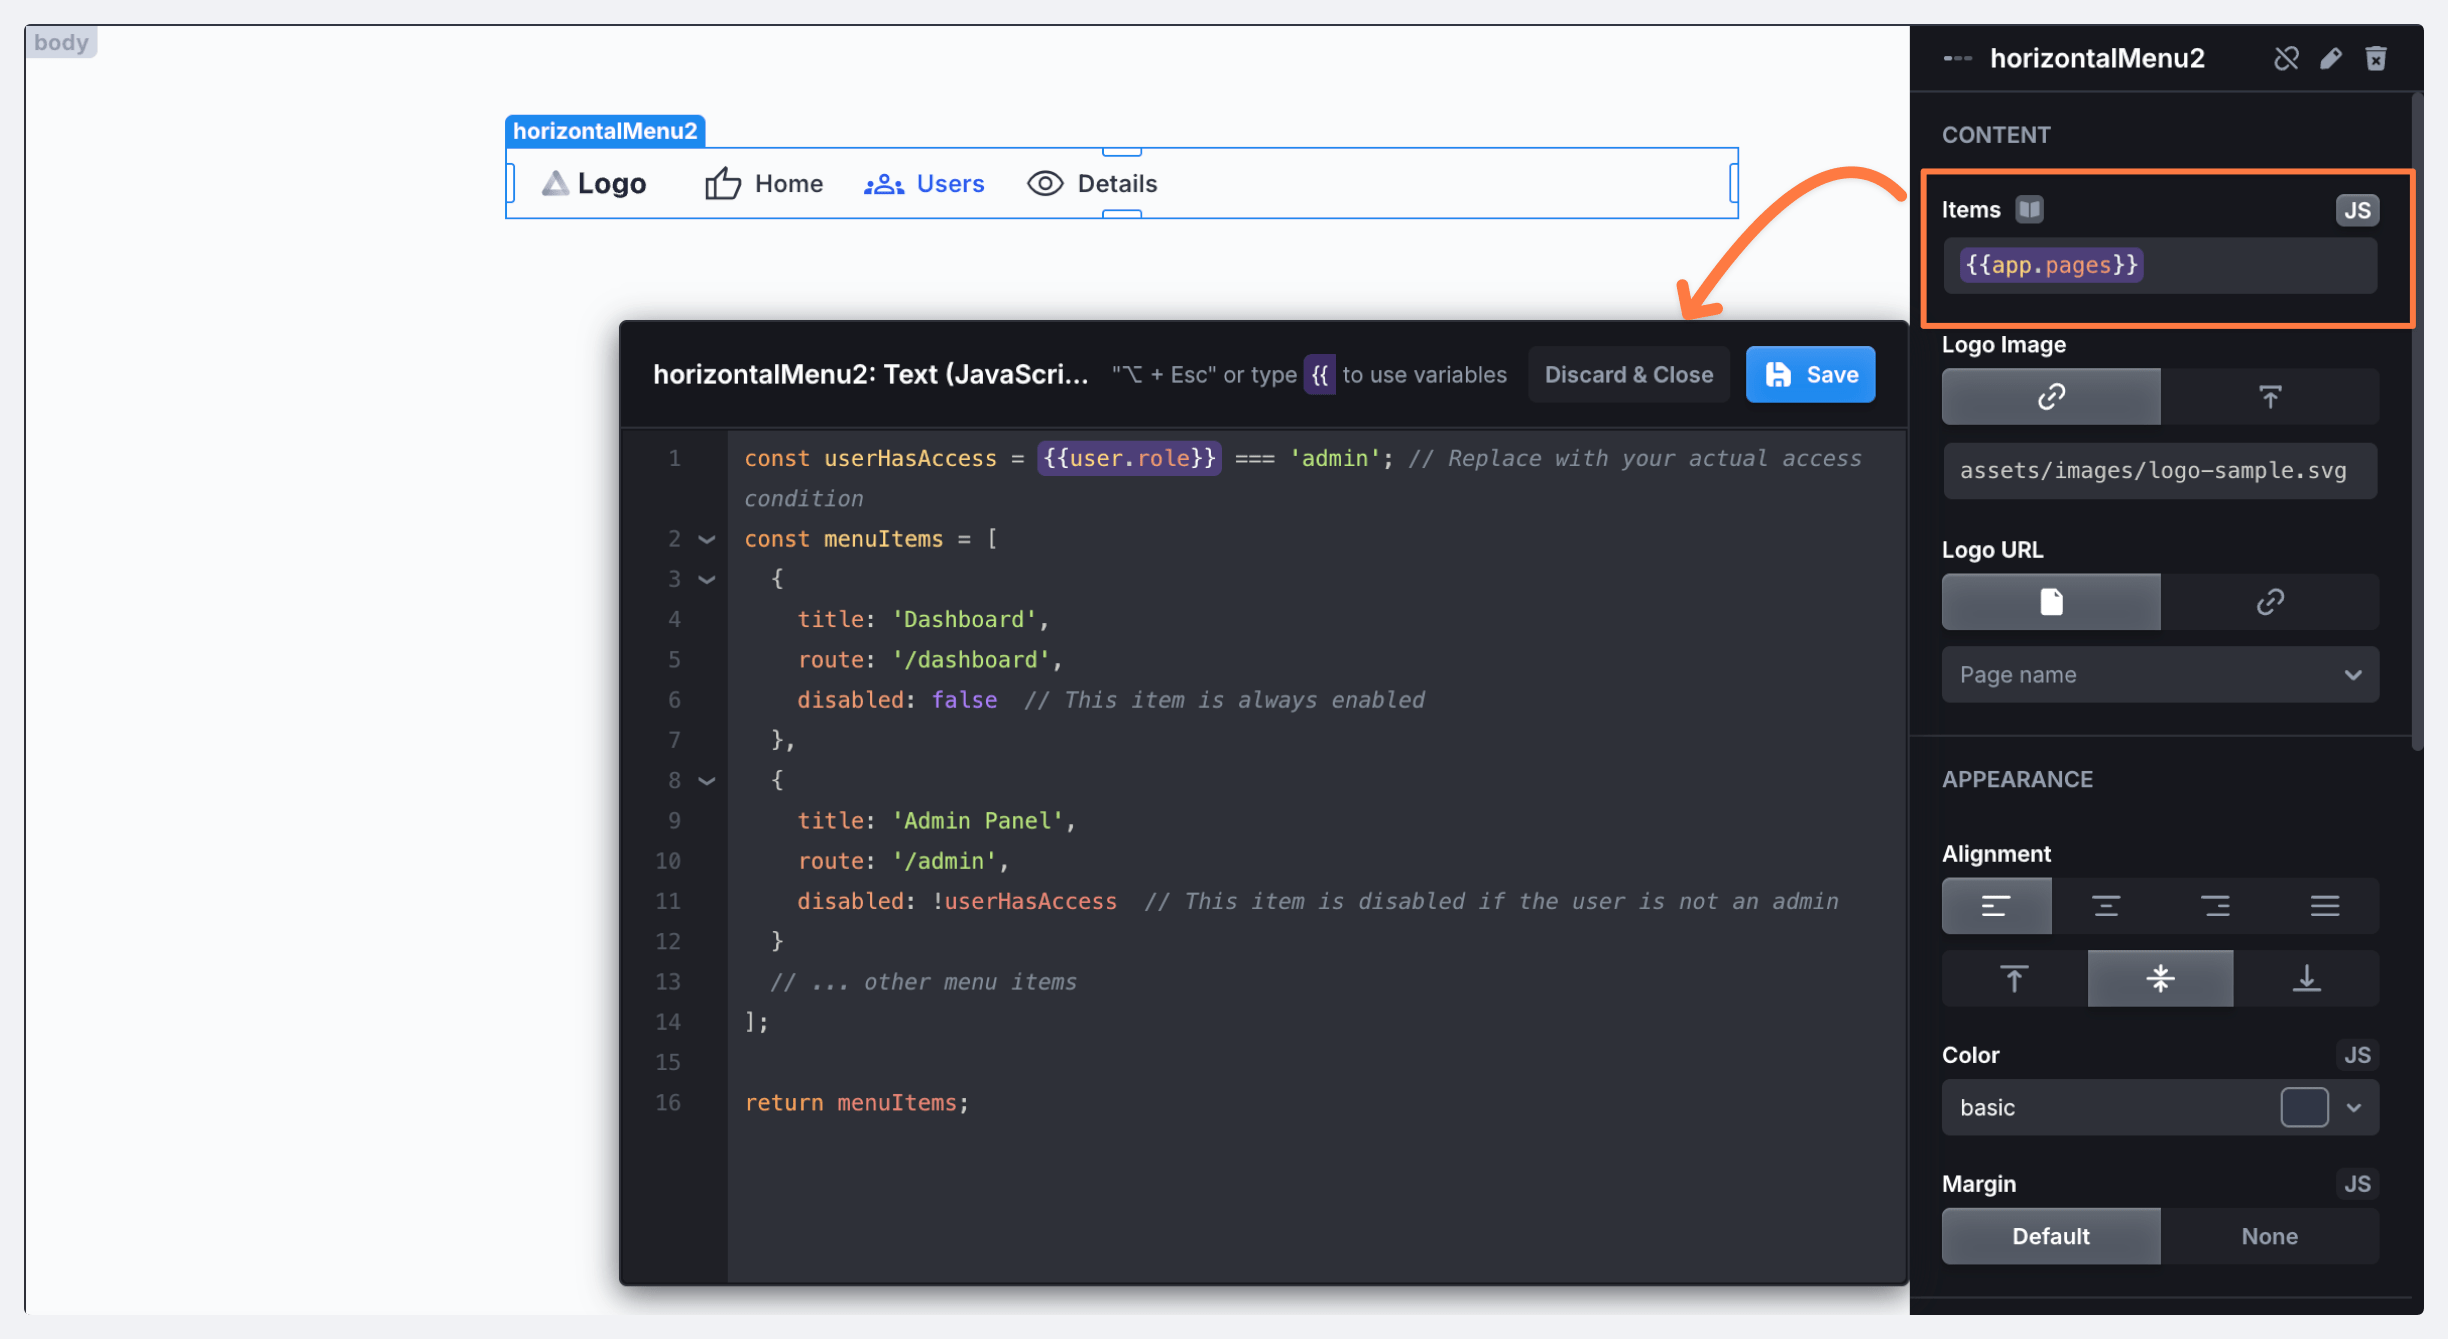Toggle JS mode for Items property
The width and height of the screenshot is (2448, 1339).
[2357, 210]
